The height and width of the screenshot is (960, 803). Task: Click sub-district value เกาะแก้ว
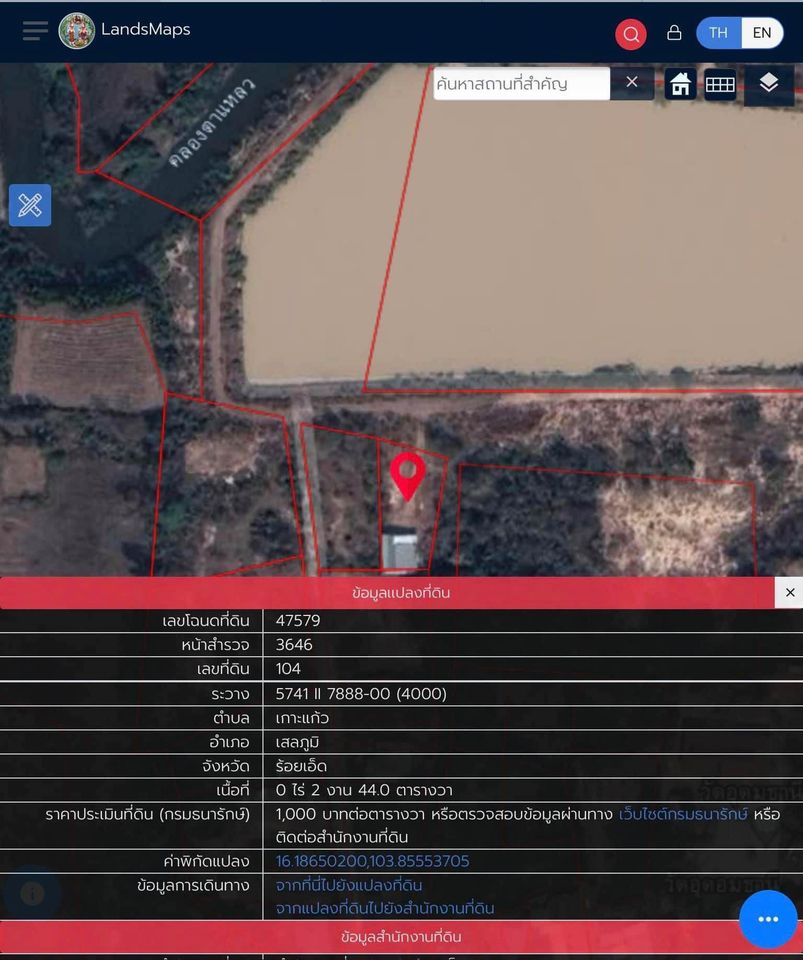(302, 718)
